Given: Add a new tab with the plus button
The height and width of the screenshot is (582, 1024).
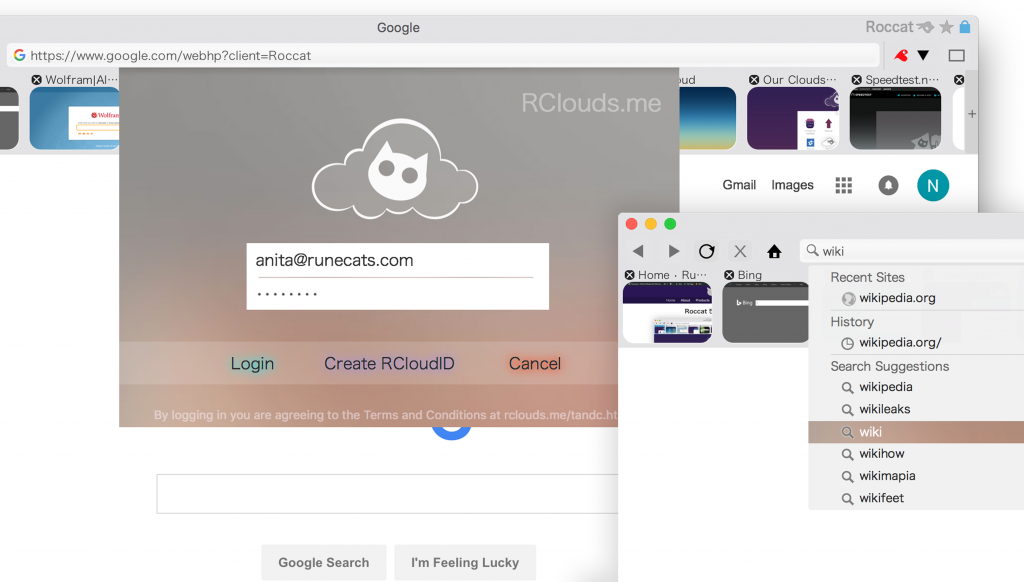Looking at the screenshot, I should (972, 114).
